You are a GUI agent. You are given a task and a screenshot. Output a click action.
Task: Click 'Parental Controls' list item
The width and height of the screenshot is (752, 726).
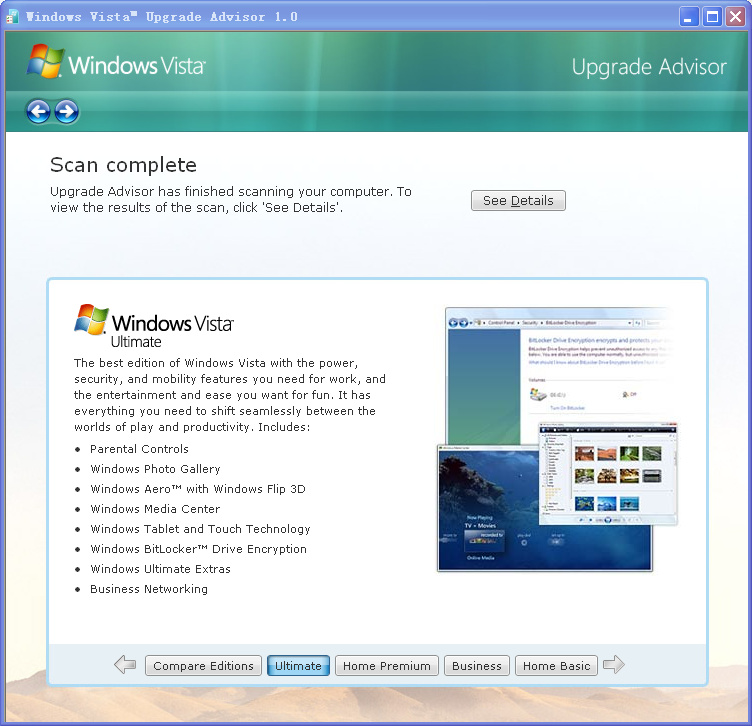tap(139, 449)
